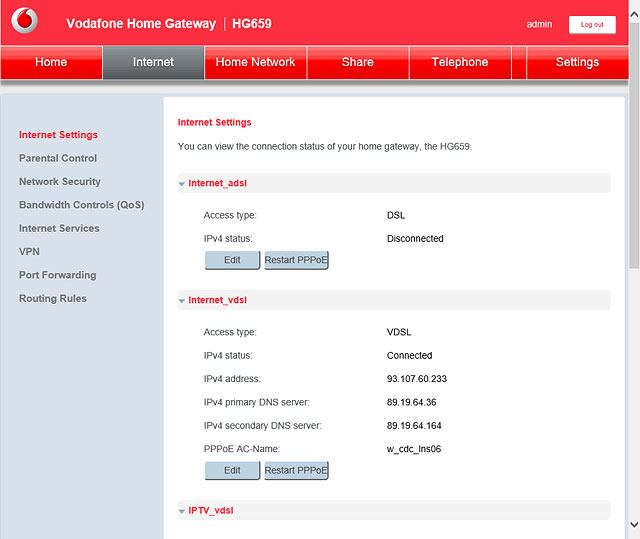Screen dimensions: 640x539
Task: Collapse the Internet_vdsl section arrow
Action: (x=182, y=301)
